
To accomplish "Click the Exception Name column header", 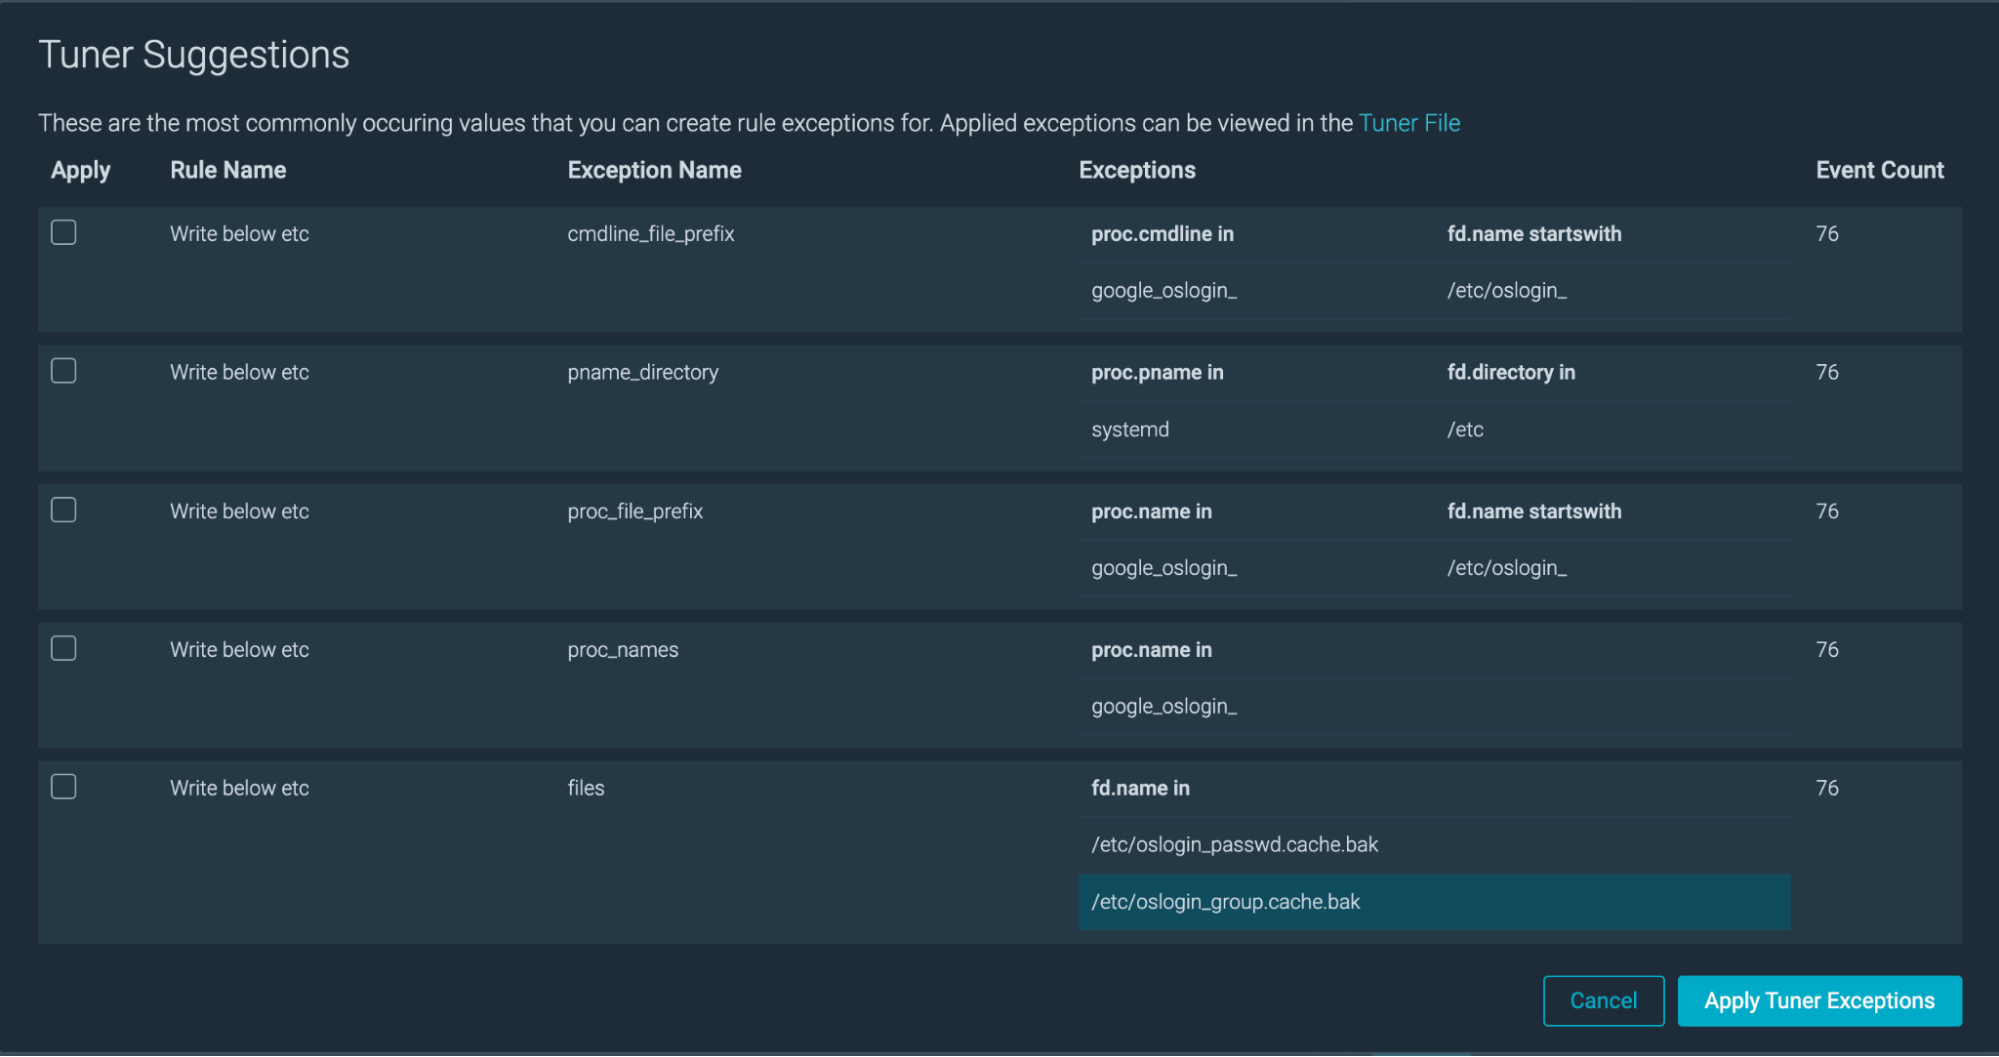I will (x=654, y=170).
